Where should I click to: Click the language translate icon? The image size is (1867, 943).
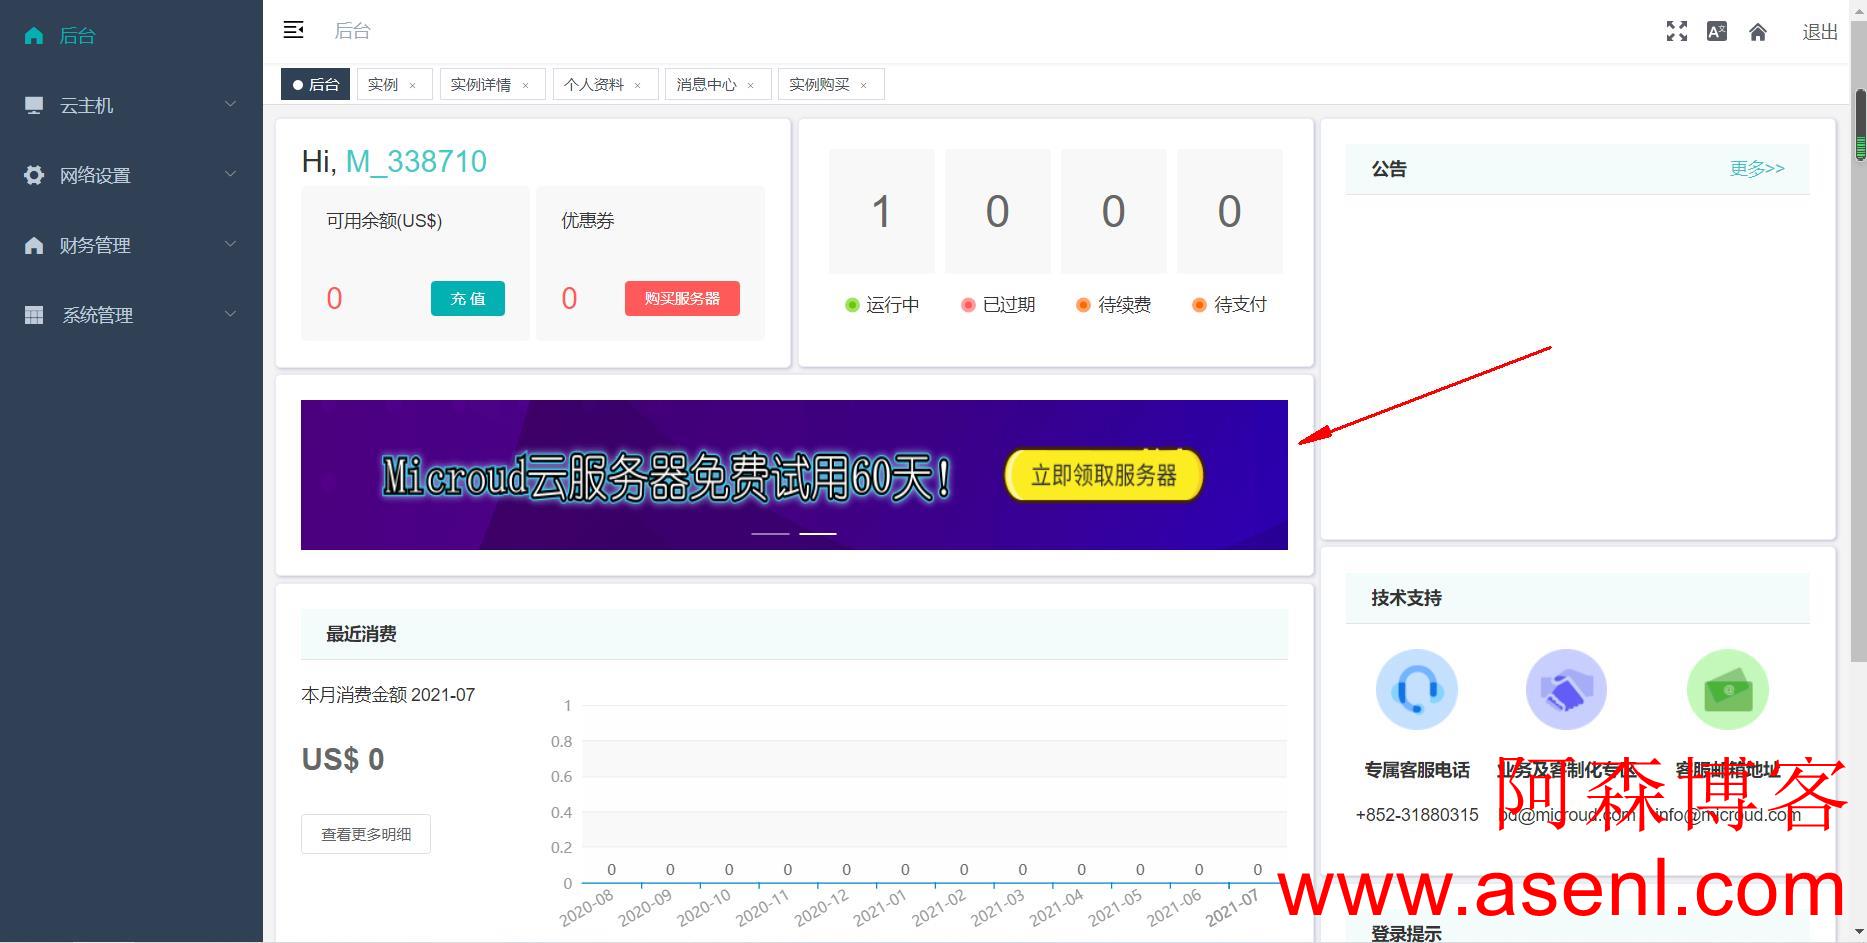pos(1717,32)
